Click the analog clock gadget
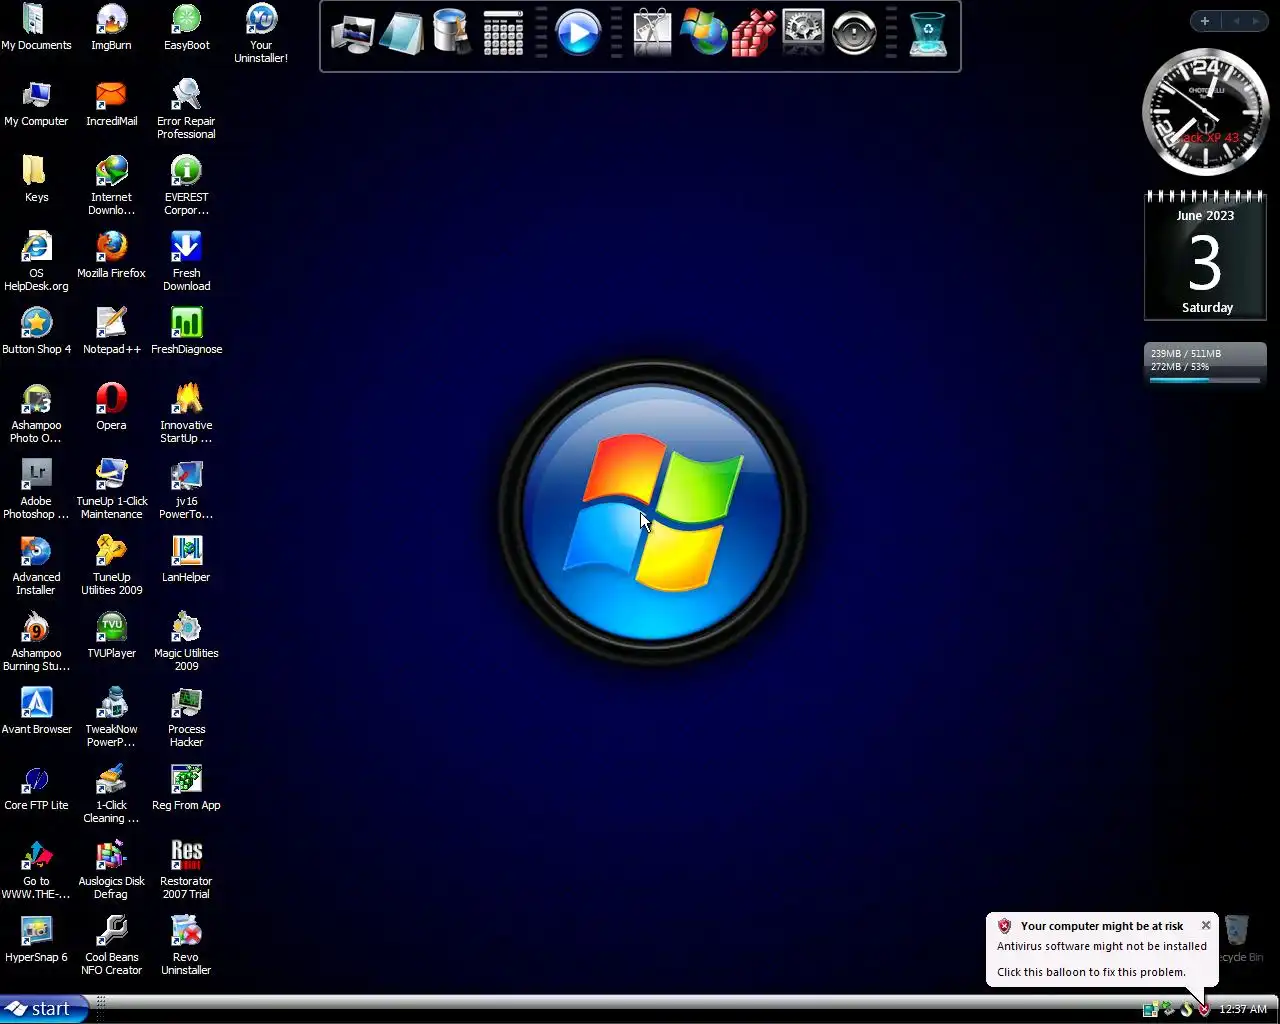Image resolution: width=1280 pixels, height=1024 pixels. (1206, 112)
